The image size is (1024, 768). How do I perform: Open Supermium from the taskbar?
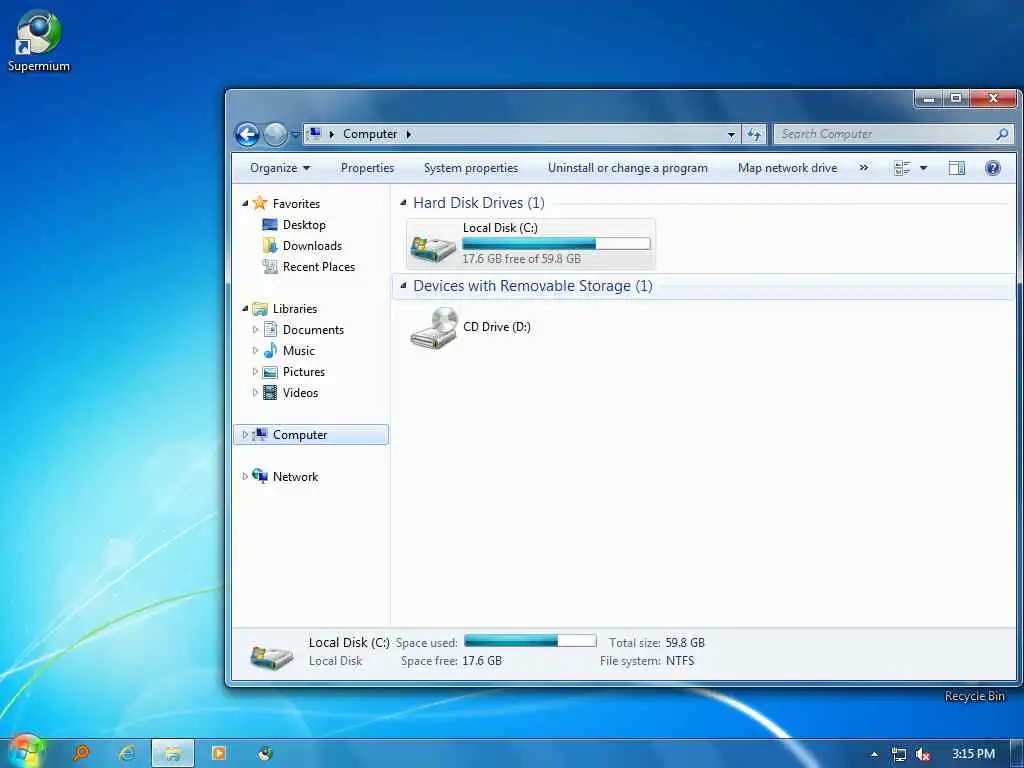coord(264,753)
